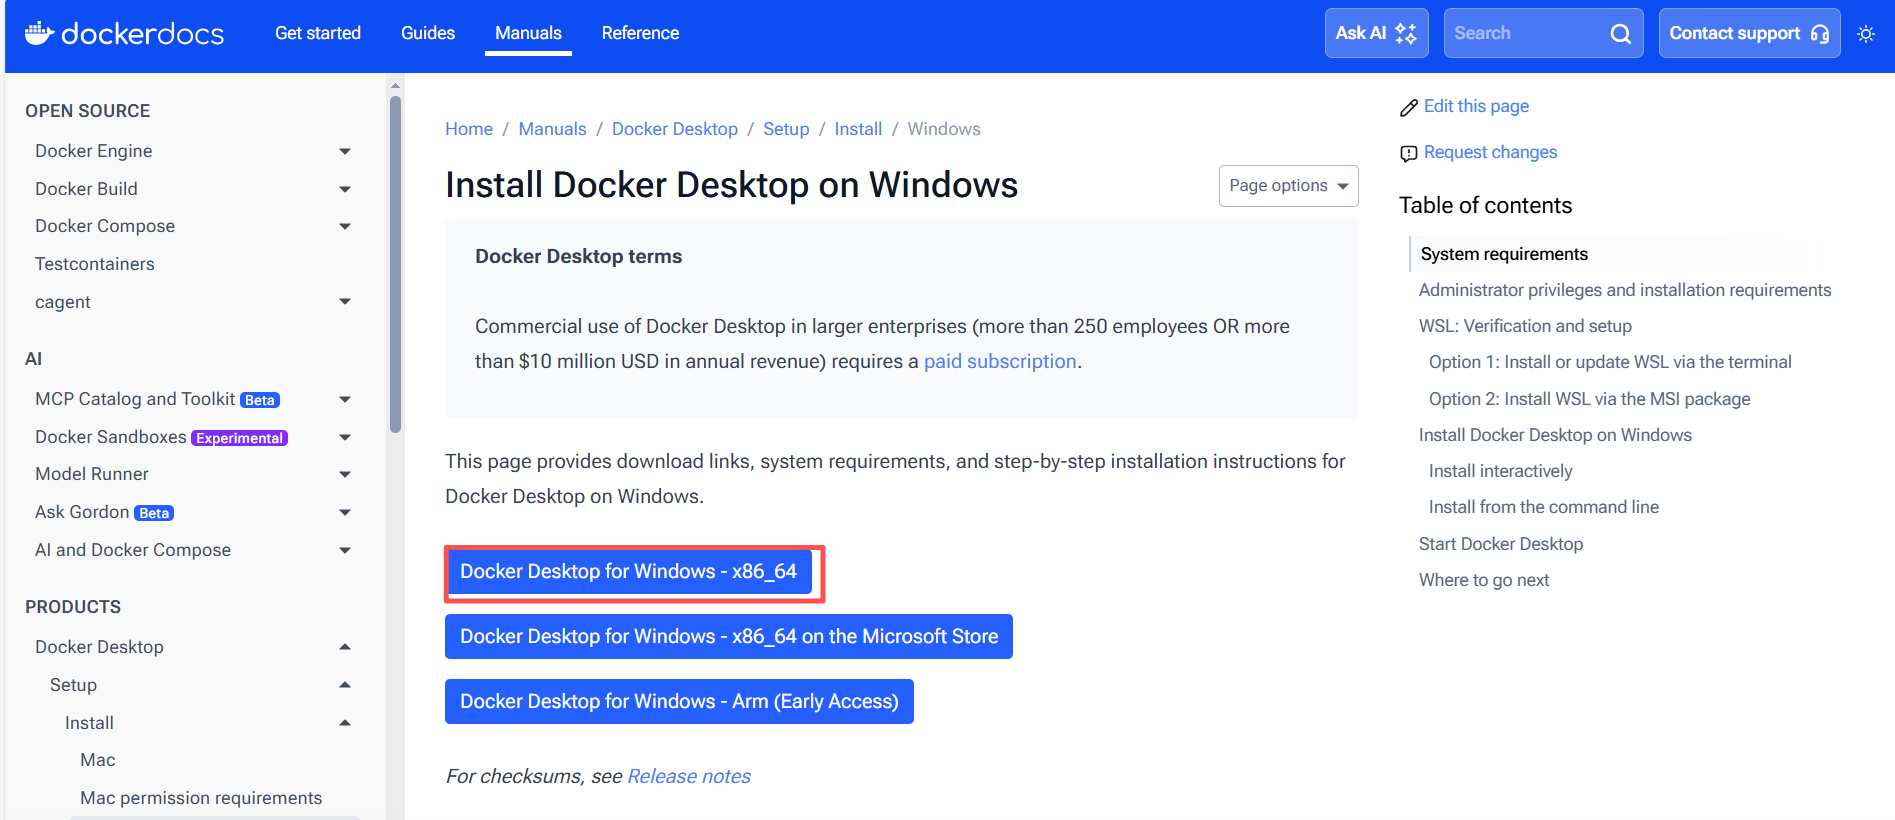Screen dimensions: 1895x820
Task: Click the Edit this page link
Action: [1476, 106]
